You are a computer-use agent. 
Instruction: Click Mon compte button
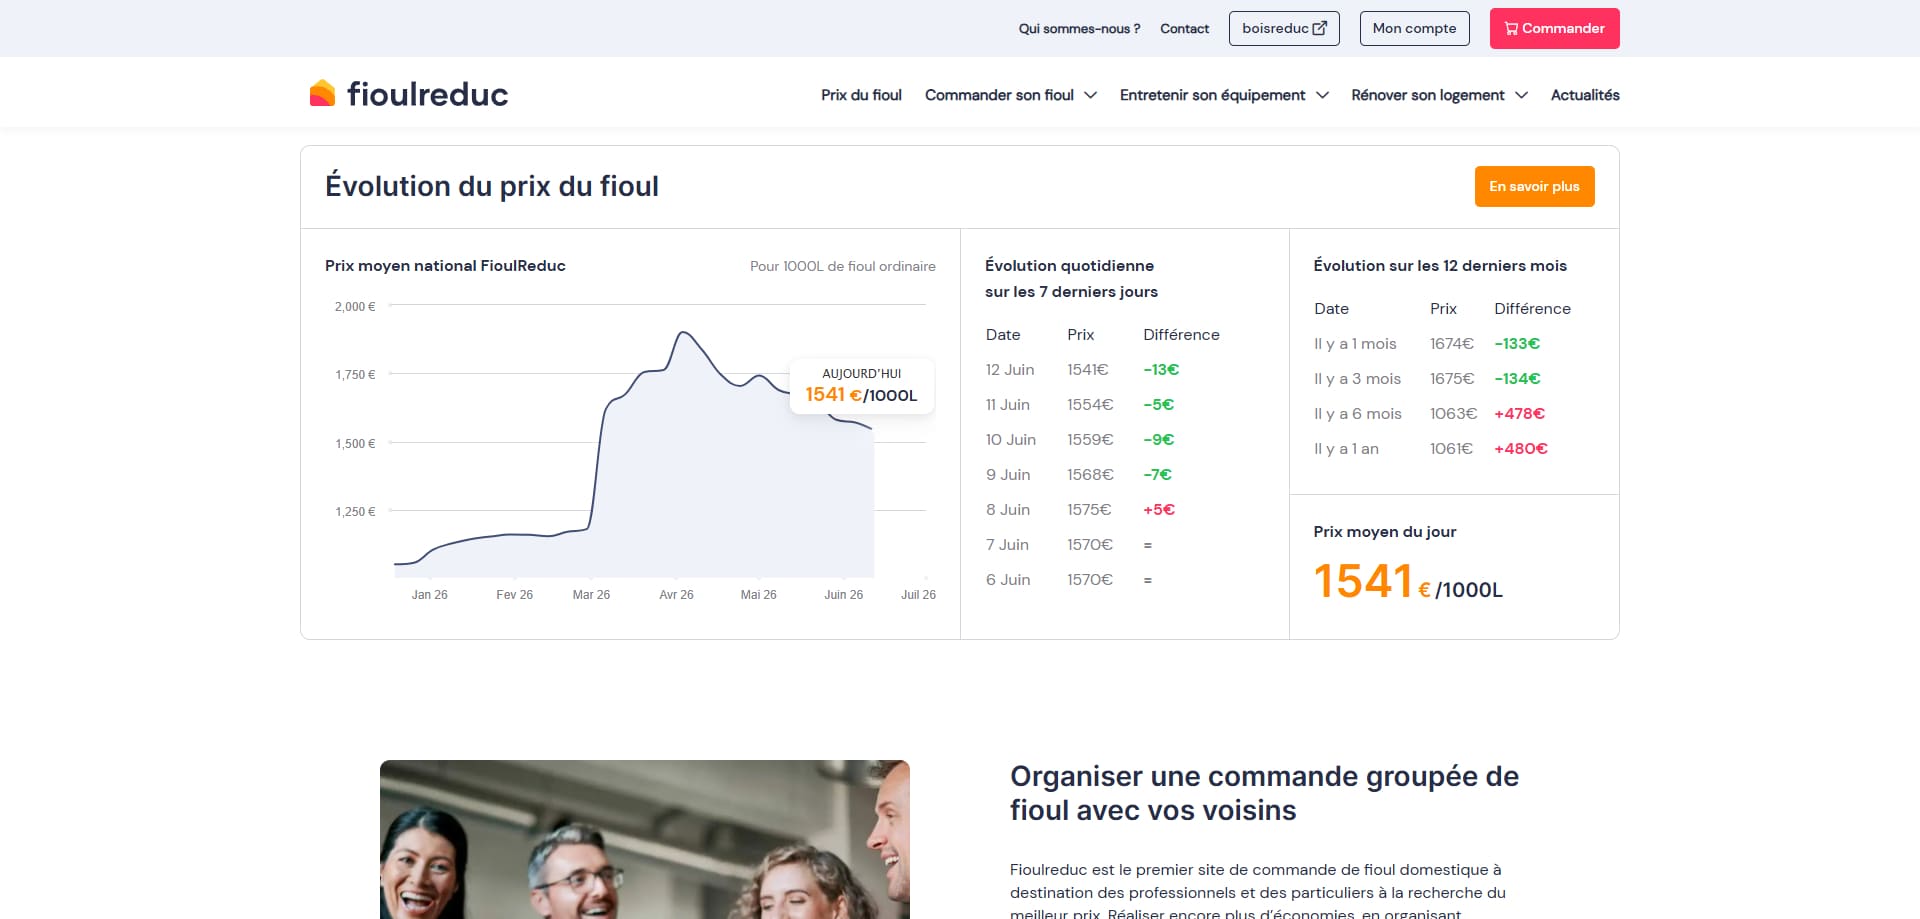click(x=1414, y=28)
